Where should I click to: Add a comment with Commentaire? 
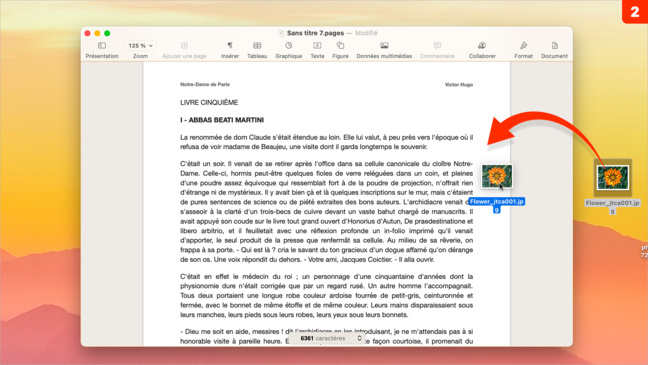(437, 50)
